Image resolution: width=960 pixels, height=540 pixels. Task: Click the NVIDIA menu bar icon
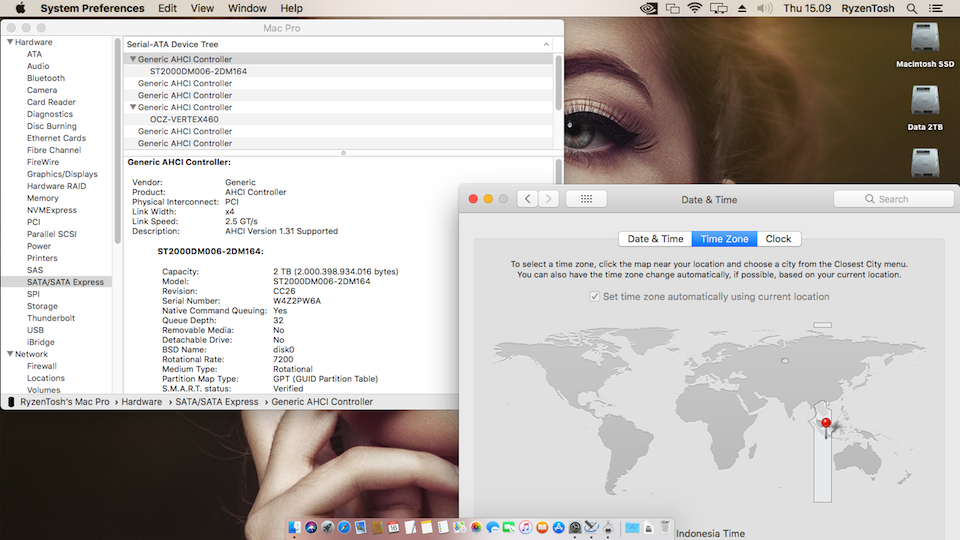(648, 8)
